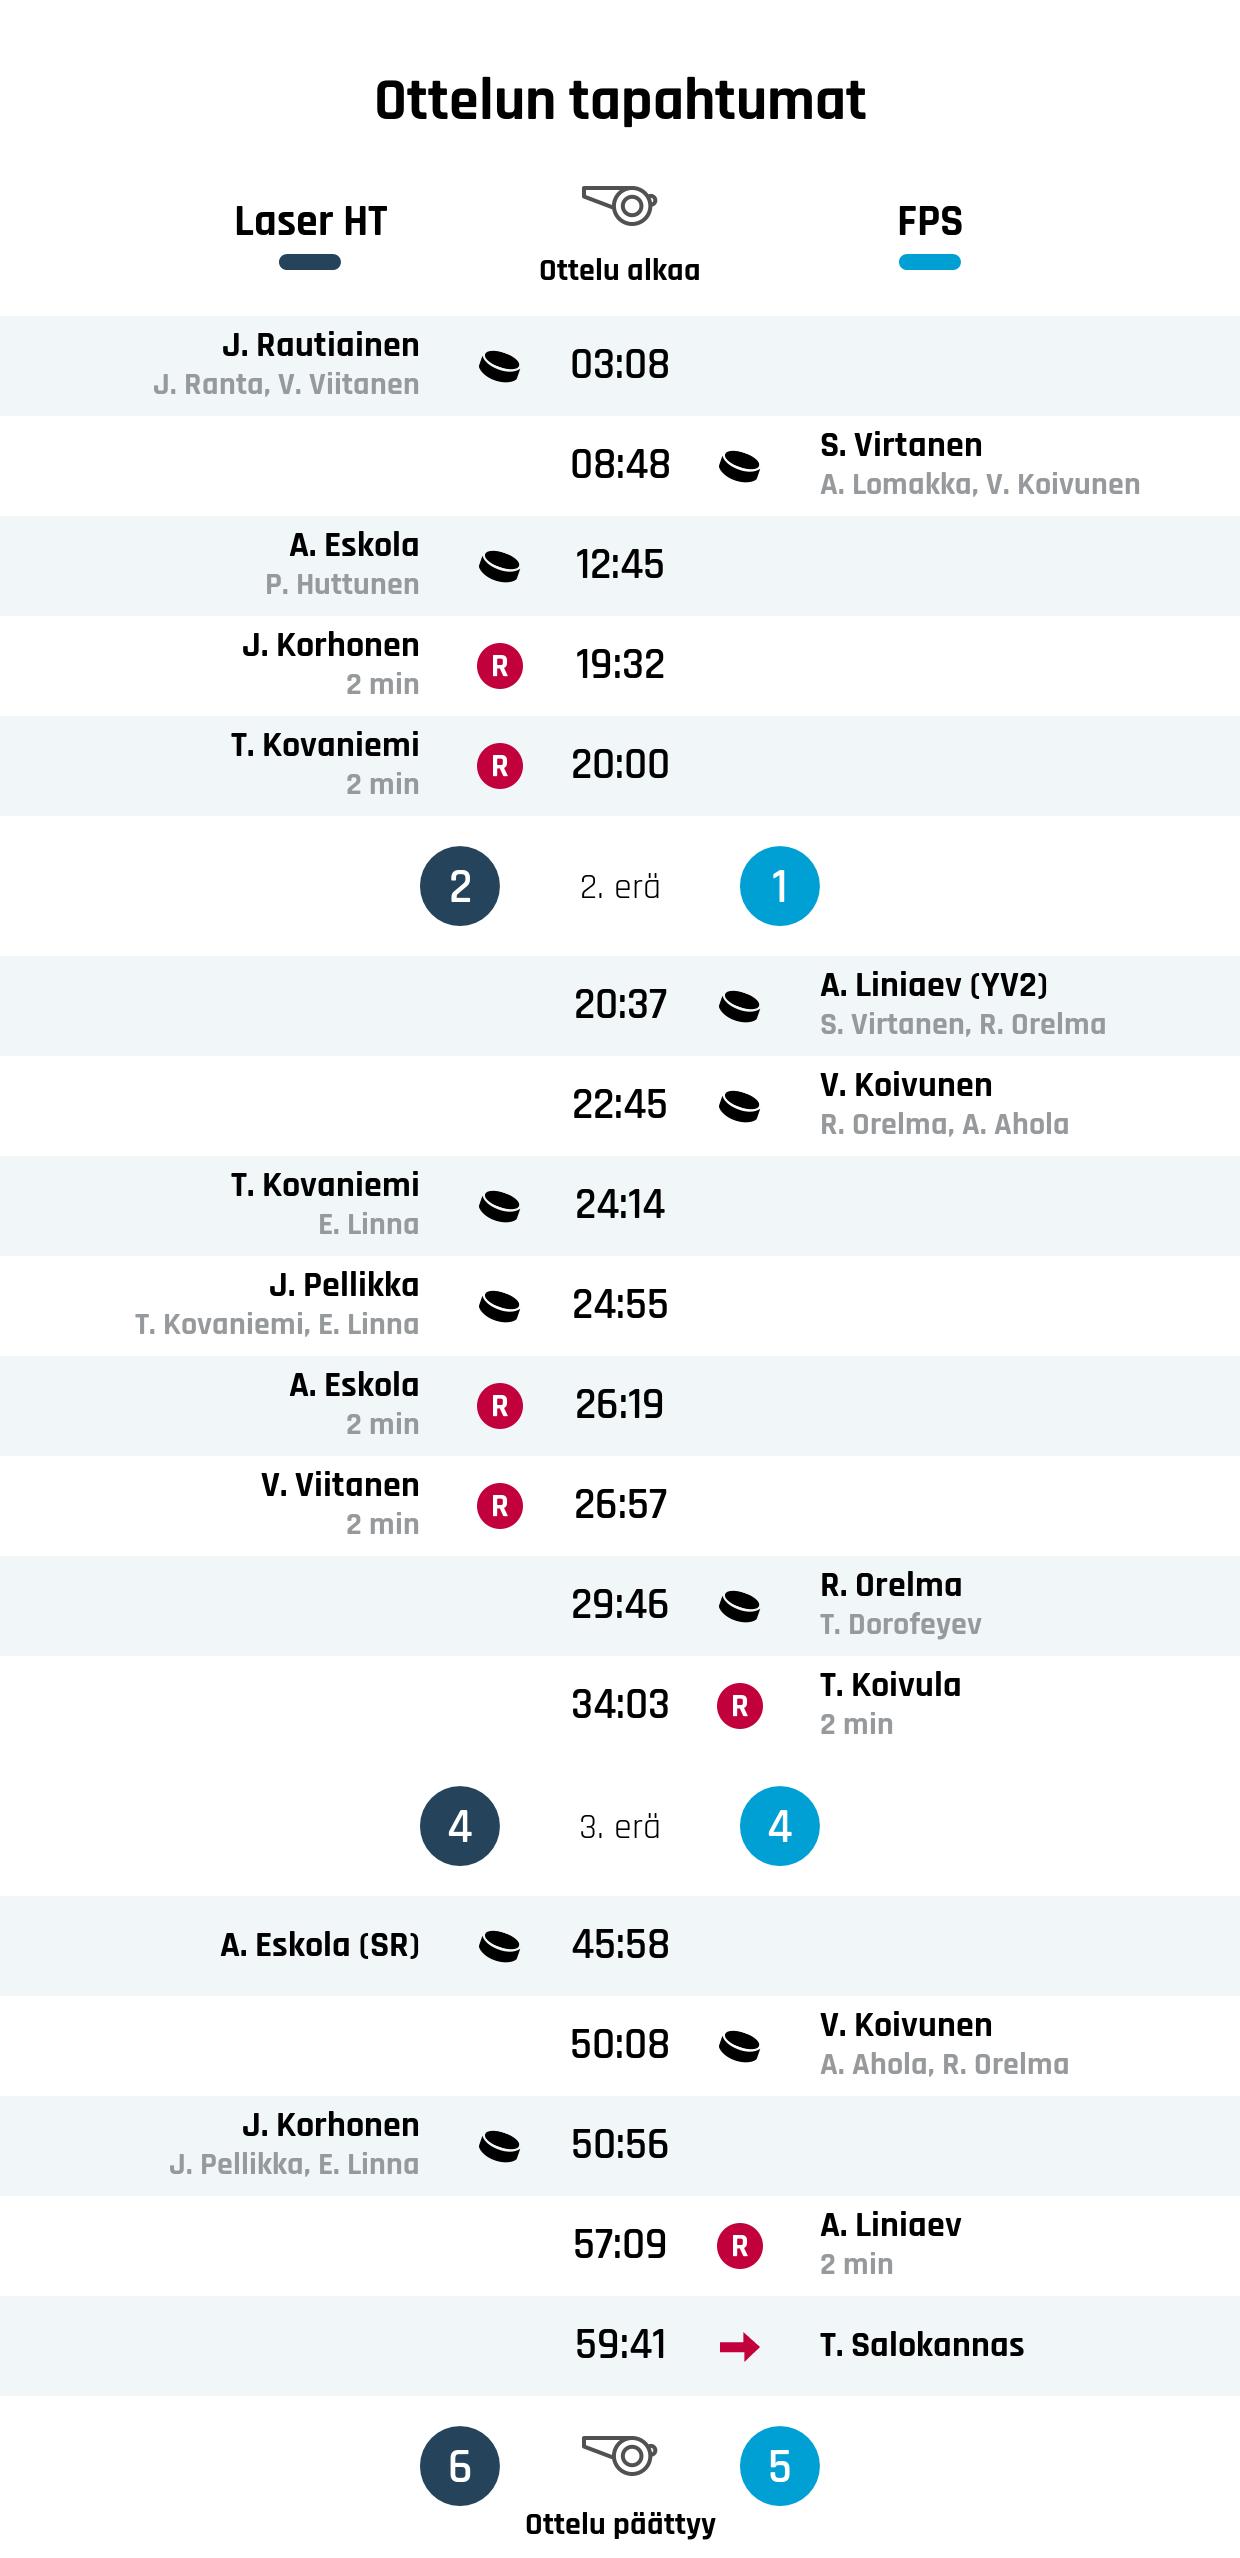Click the puck icon beside S. Virtanen's 08:48 goal

click(x=739, y=466)
